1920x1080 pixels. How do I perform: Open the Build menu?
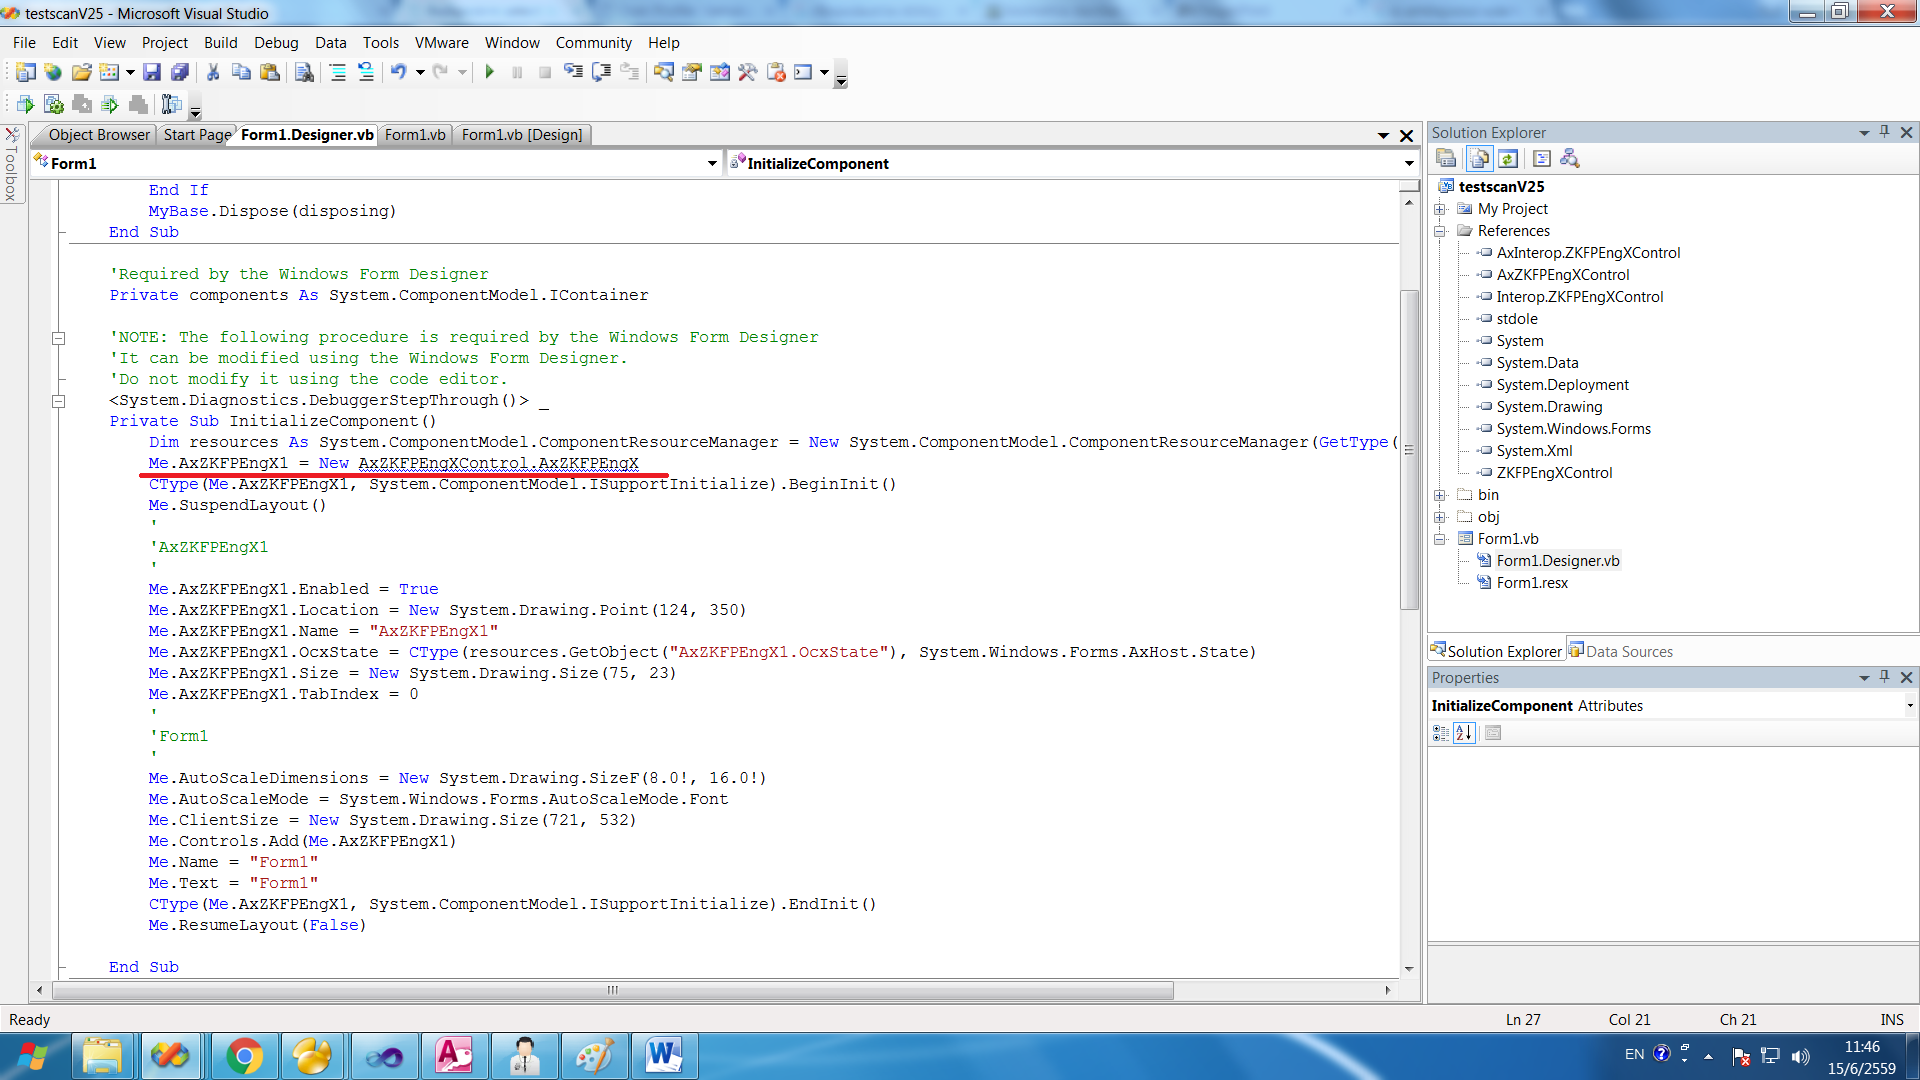[221, 42]
